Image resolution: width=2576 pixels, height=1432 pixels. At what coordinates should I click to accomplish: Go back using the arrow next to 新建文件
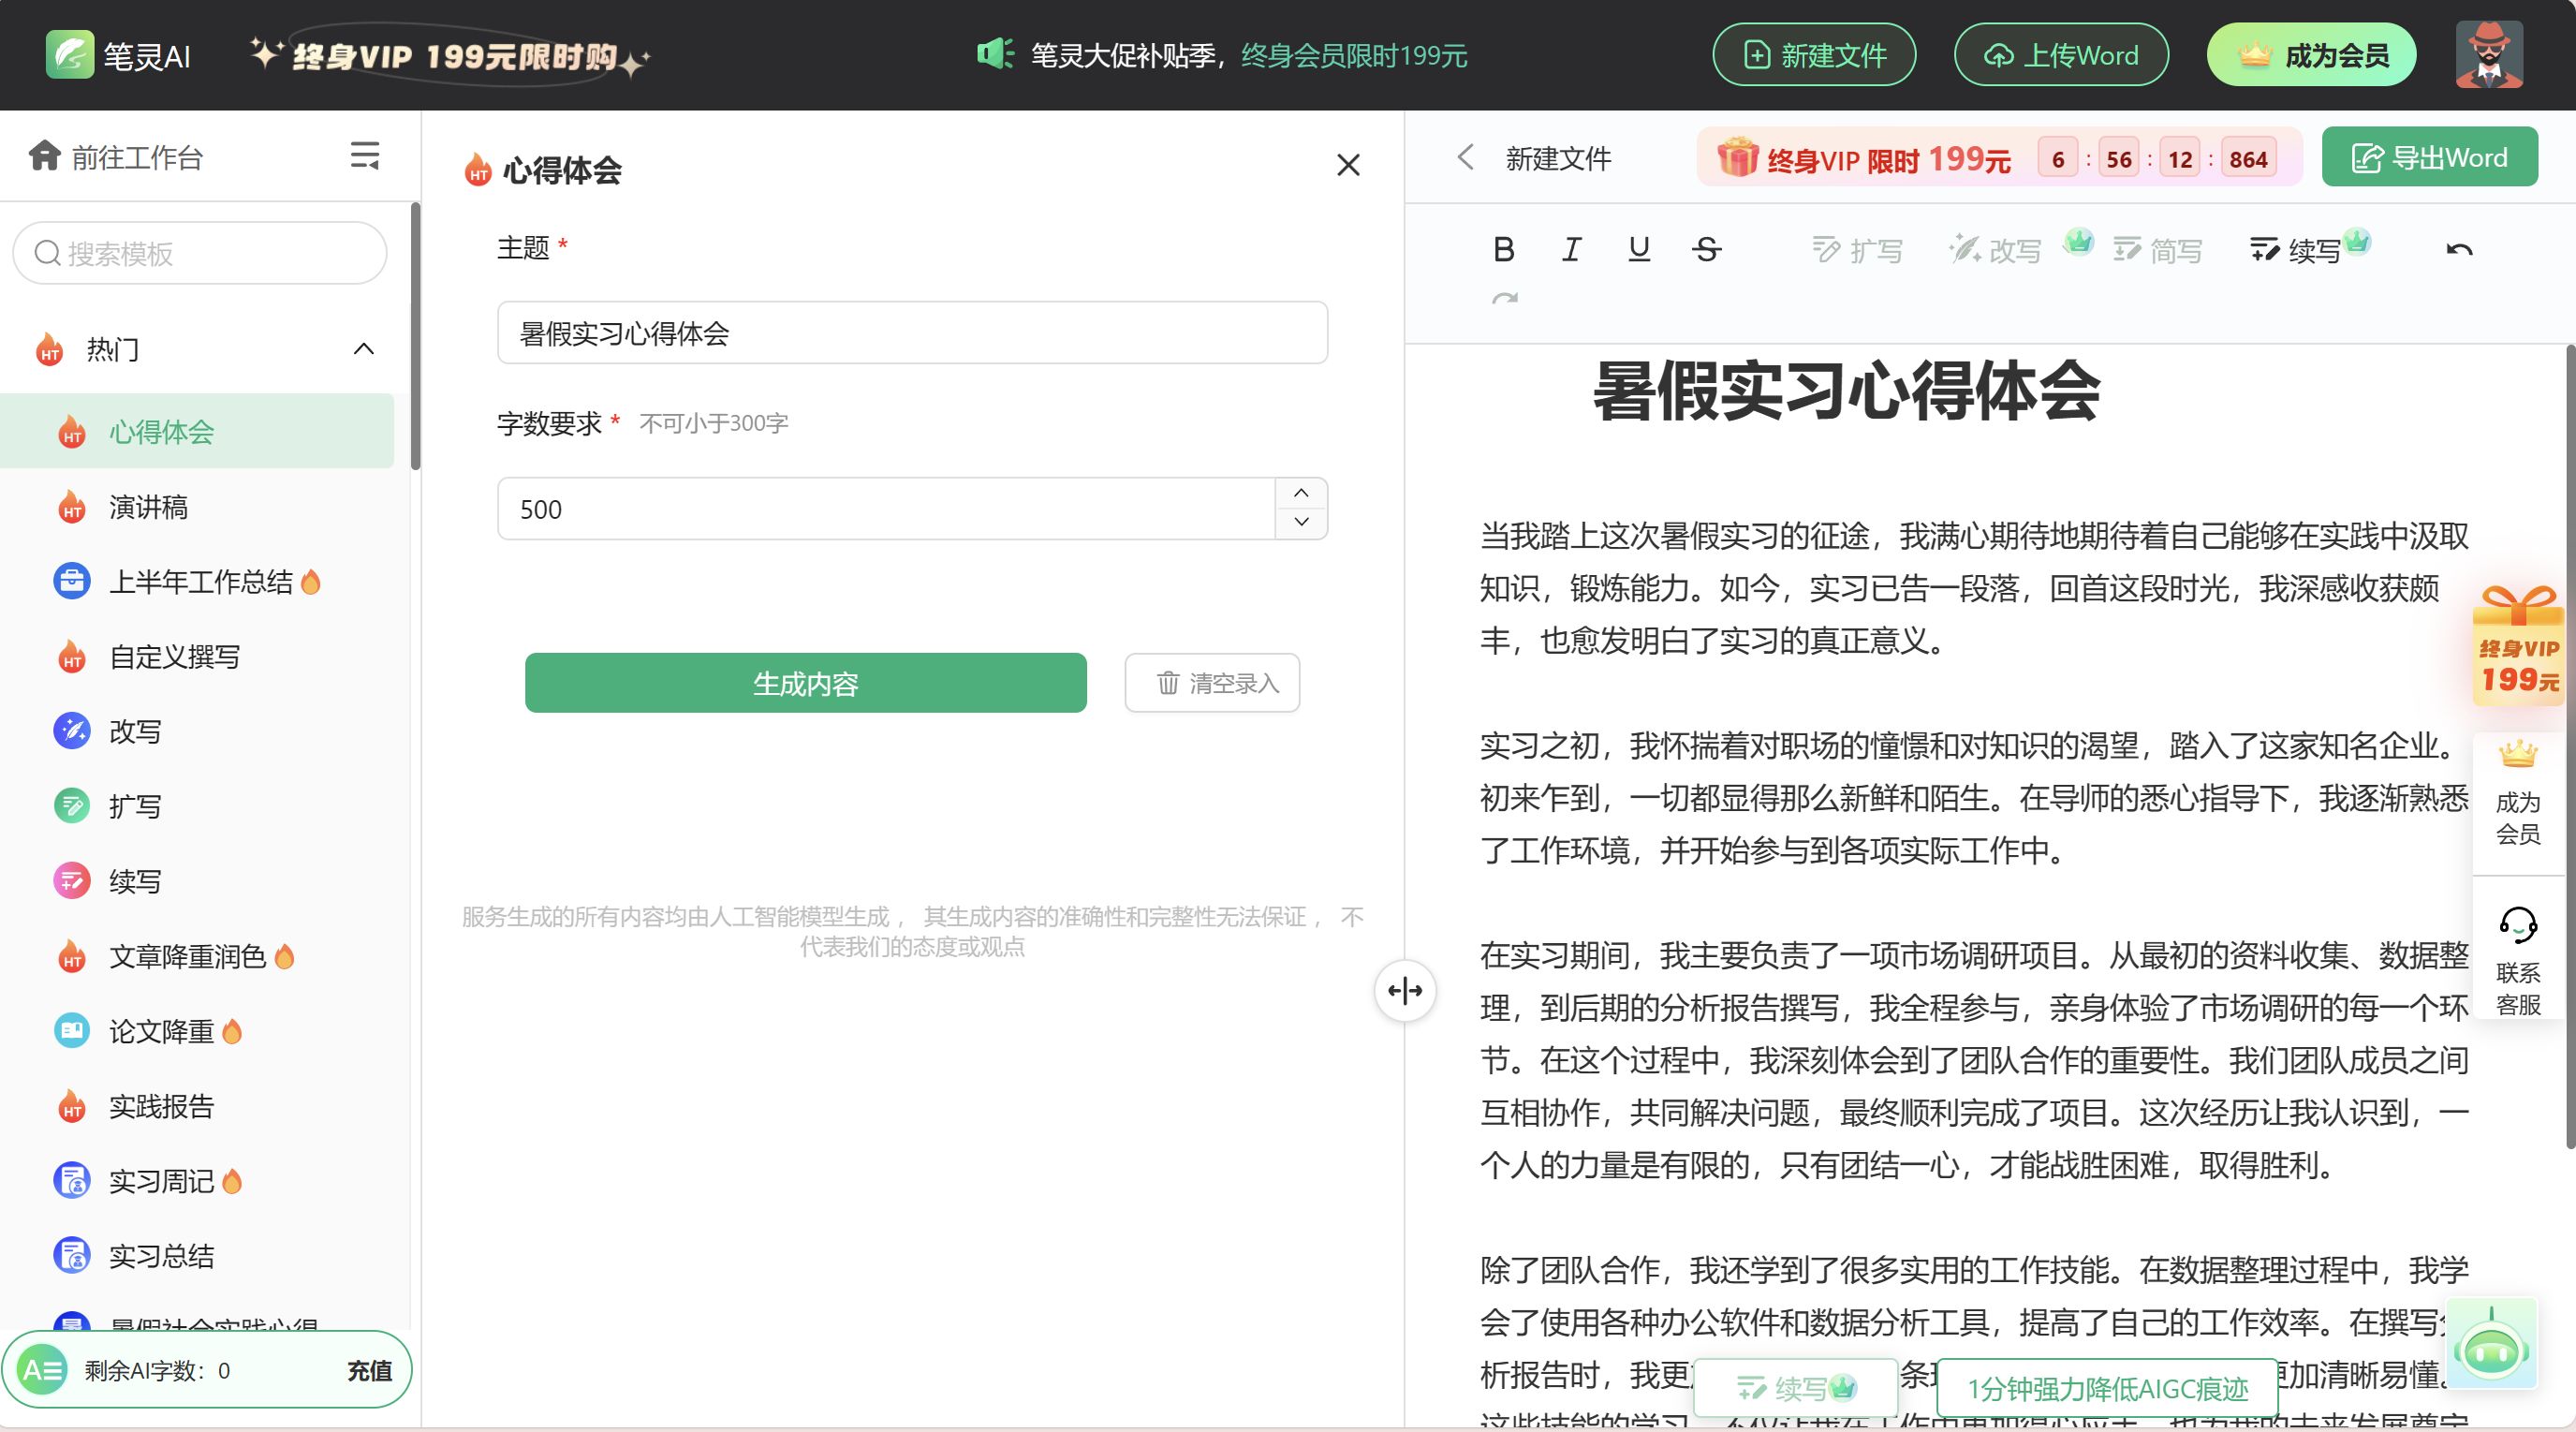1466,157
